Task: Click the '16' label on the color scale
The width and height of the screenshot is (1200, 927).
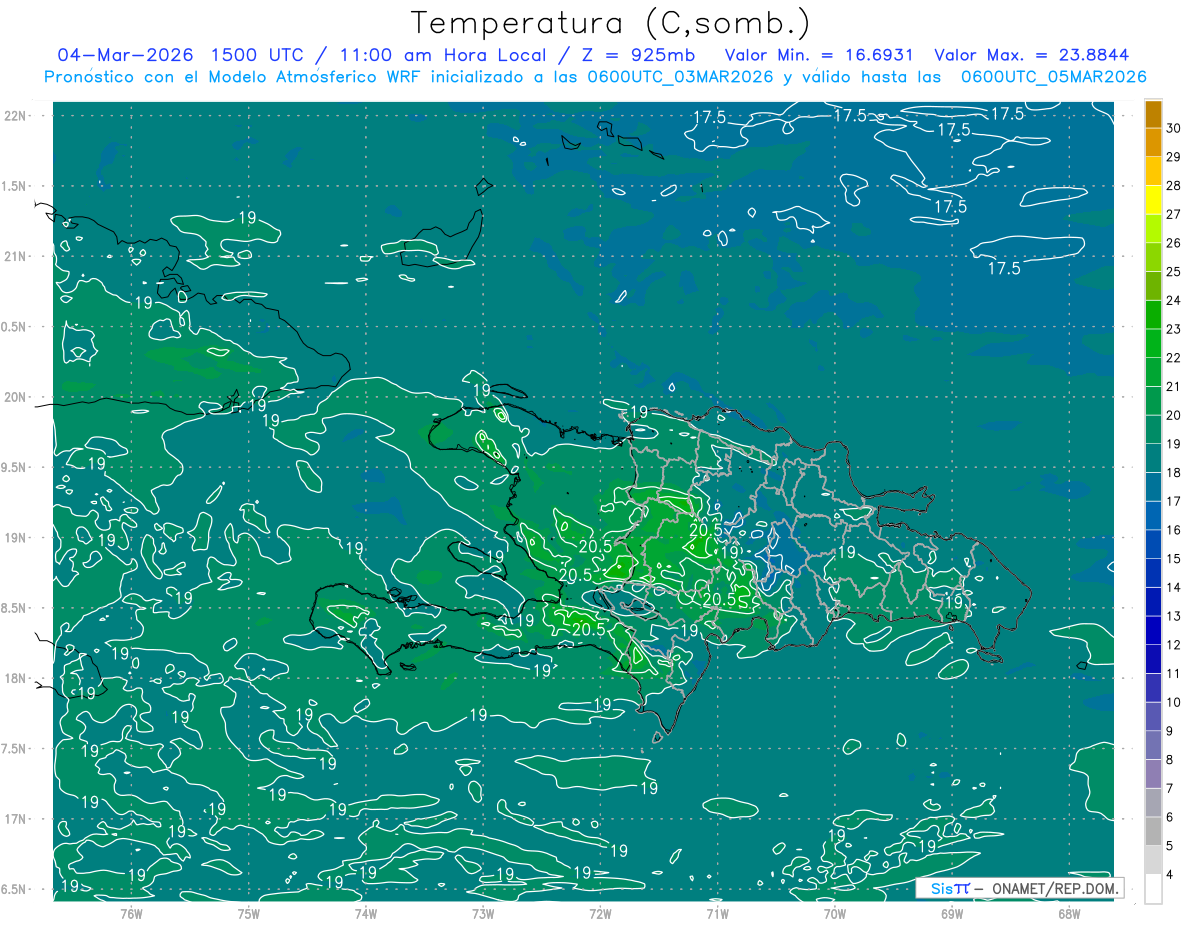Action: coord(1174,530)
